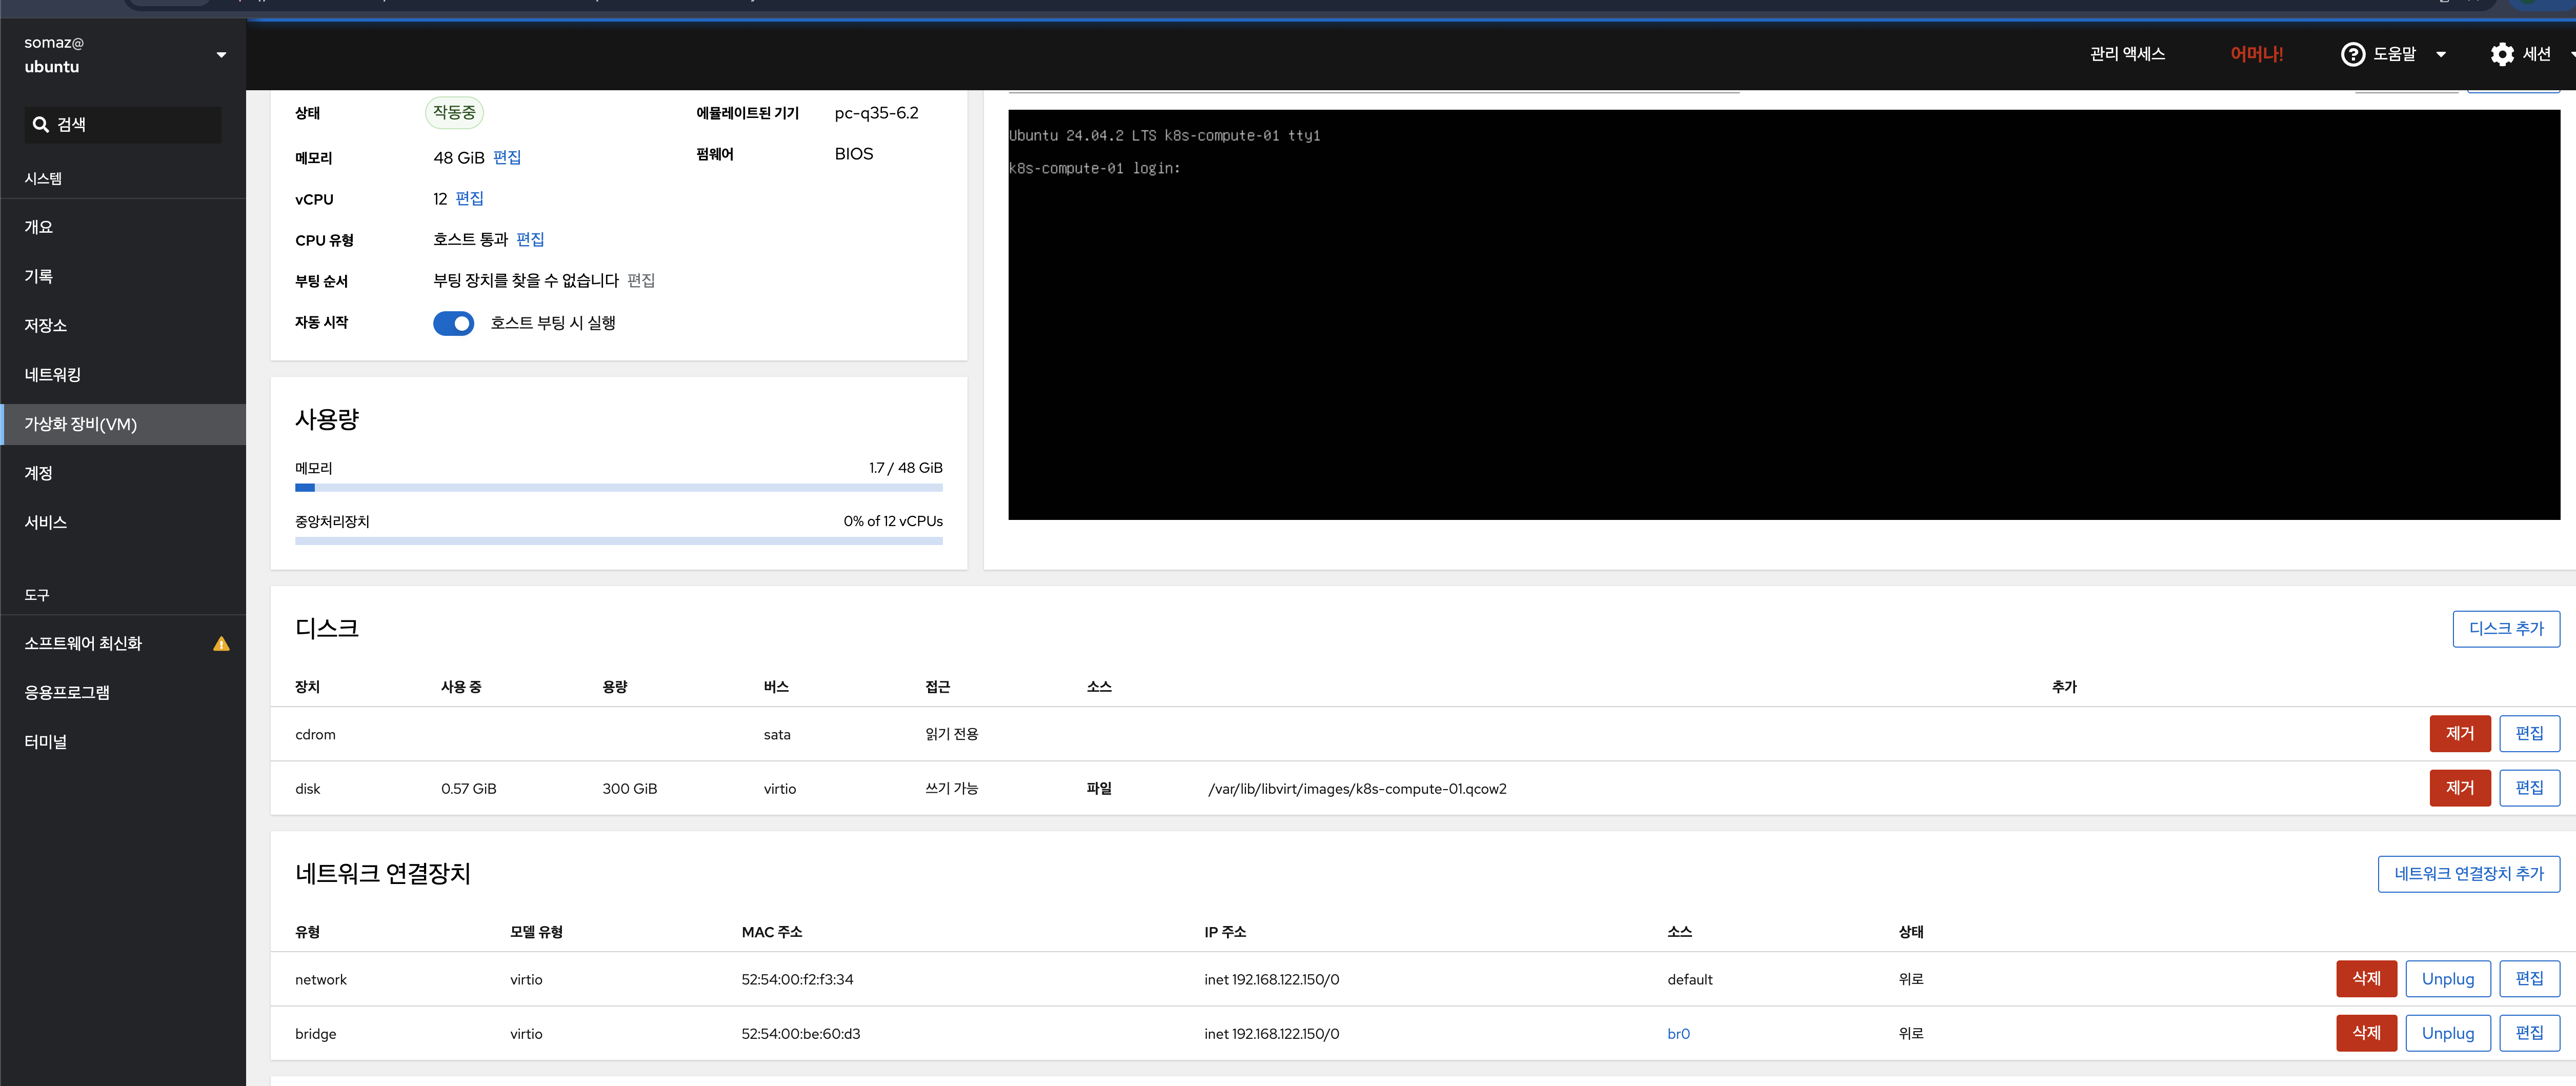Remove the cdrom disk with 제거
Screen dimensions: 2576x1086
point(2459,734)
